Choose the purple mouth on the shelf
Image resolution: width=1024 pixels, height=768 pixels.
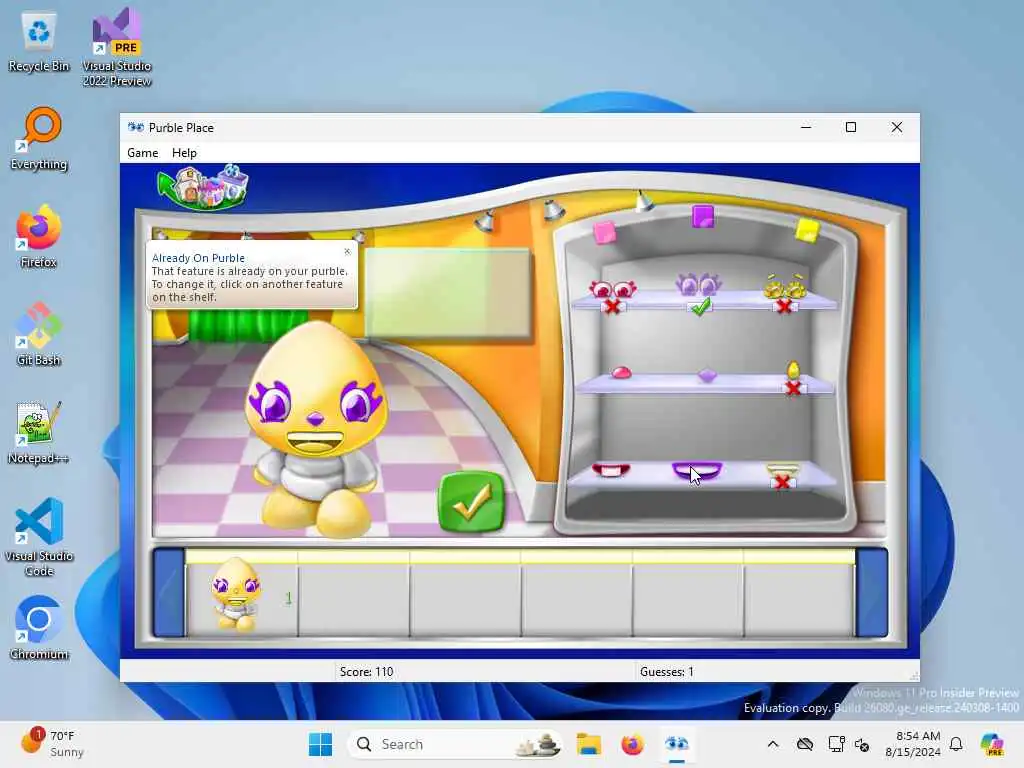point(697,470)
